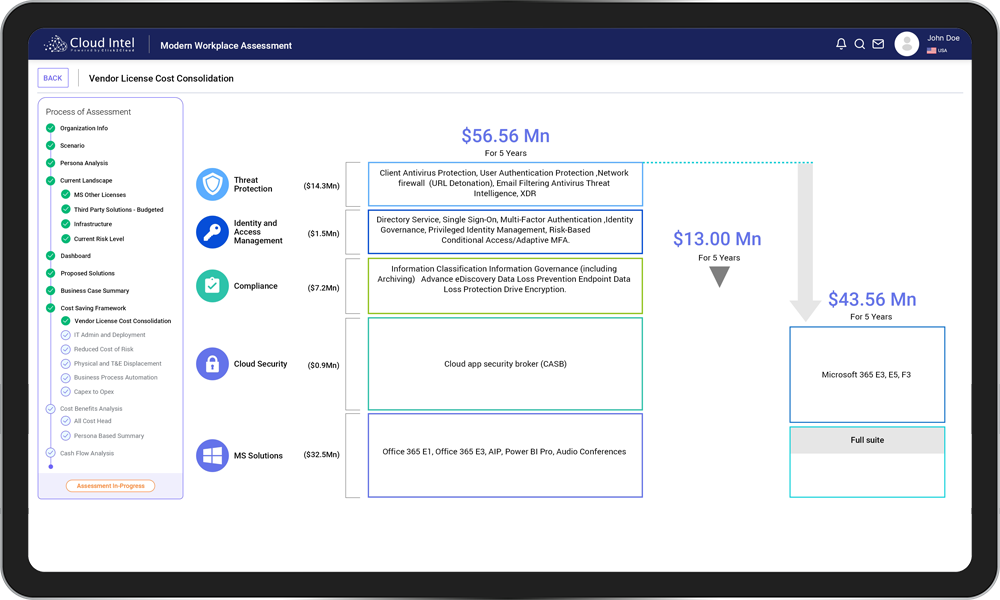The image size is (1000, 600).
Task: Open Proposed Solutions step
Action: point(87,274)
